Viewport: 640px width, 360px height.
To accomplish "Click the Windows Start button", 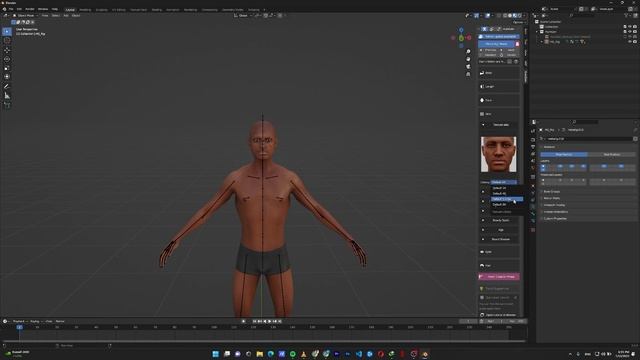I will (216, 354).
